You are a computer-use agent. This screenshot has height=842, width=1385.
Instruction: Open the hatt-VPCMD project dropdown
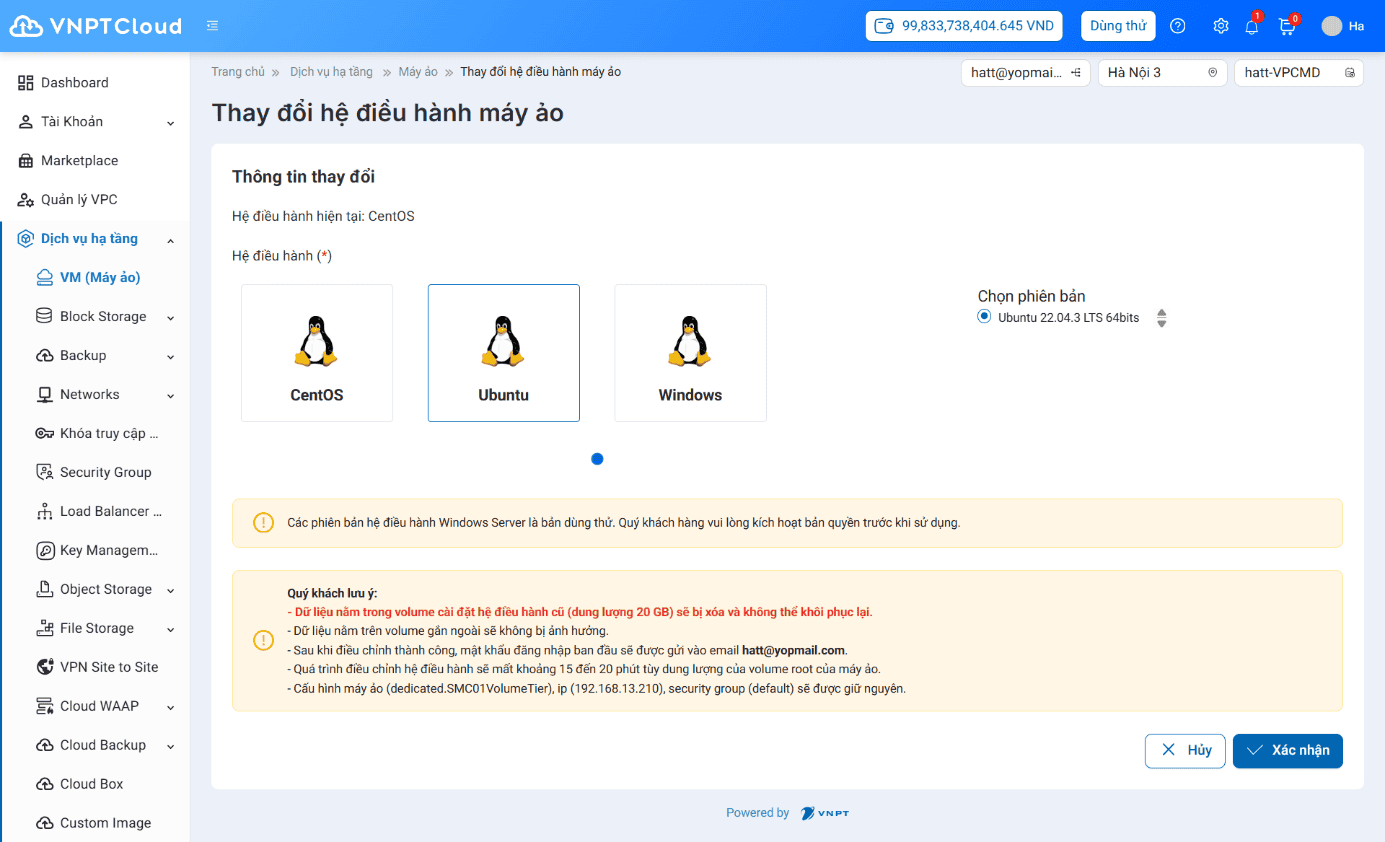(x=1298, y=73)
